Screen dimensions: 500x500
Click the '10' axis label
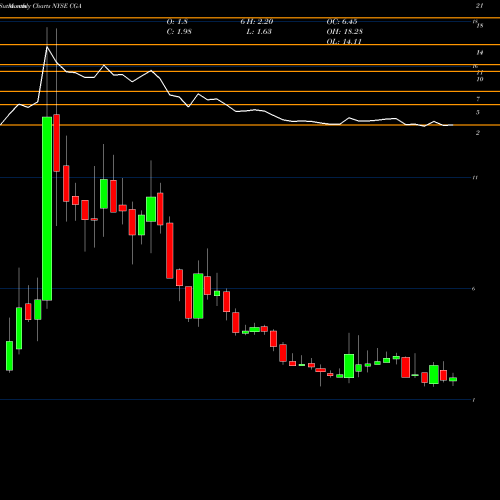[480, 79]
